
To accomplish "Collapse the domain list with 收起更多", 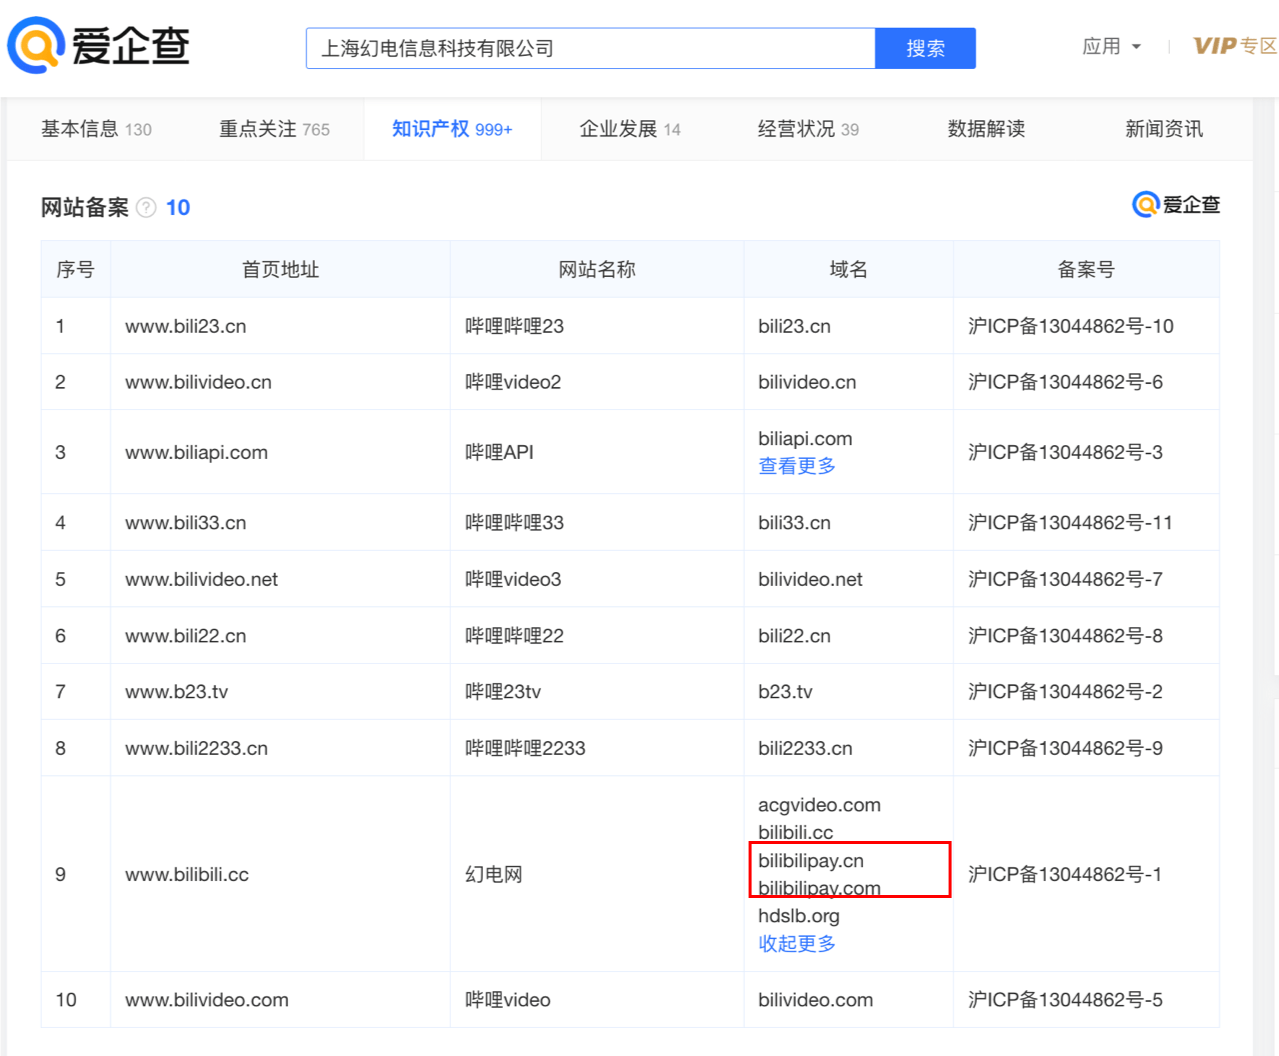I will click(797, 944).
